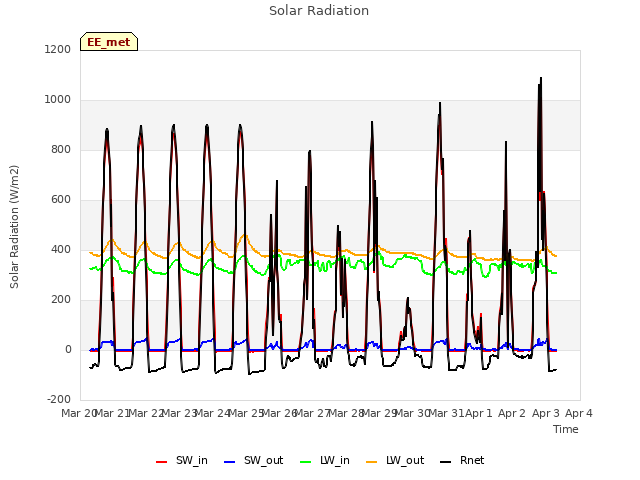Viewport: 640px width, 480px height.
Task: Click the highest Rnet peak on Apr 3
Action: 541,78
